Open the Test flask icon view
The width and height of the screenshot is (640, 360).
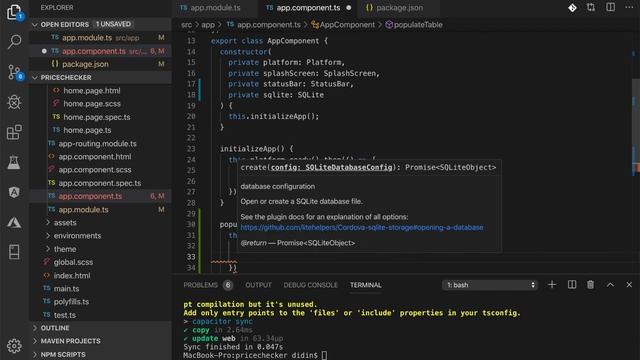14,162
